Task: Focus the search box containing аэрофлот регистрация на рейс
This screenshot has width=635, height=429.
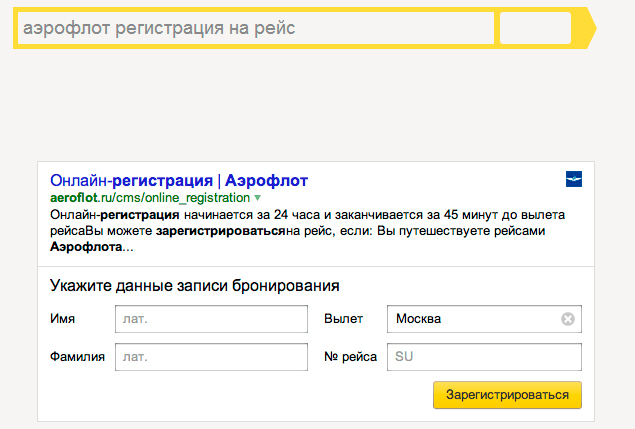Action: 256,28
